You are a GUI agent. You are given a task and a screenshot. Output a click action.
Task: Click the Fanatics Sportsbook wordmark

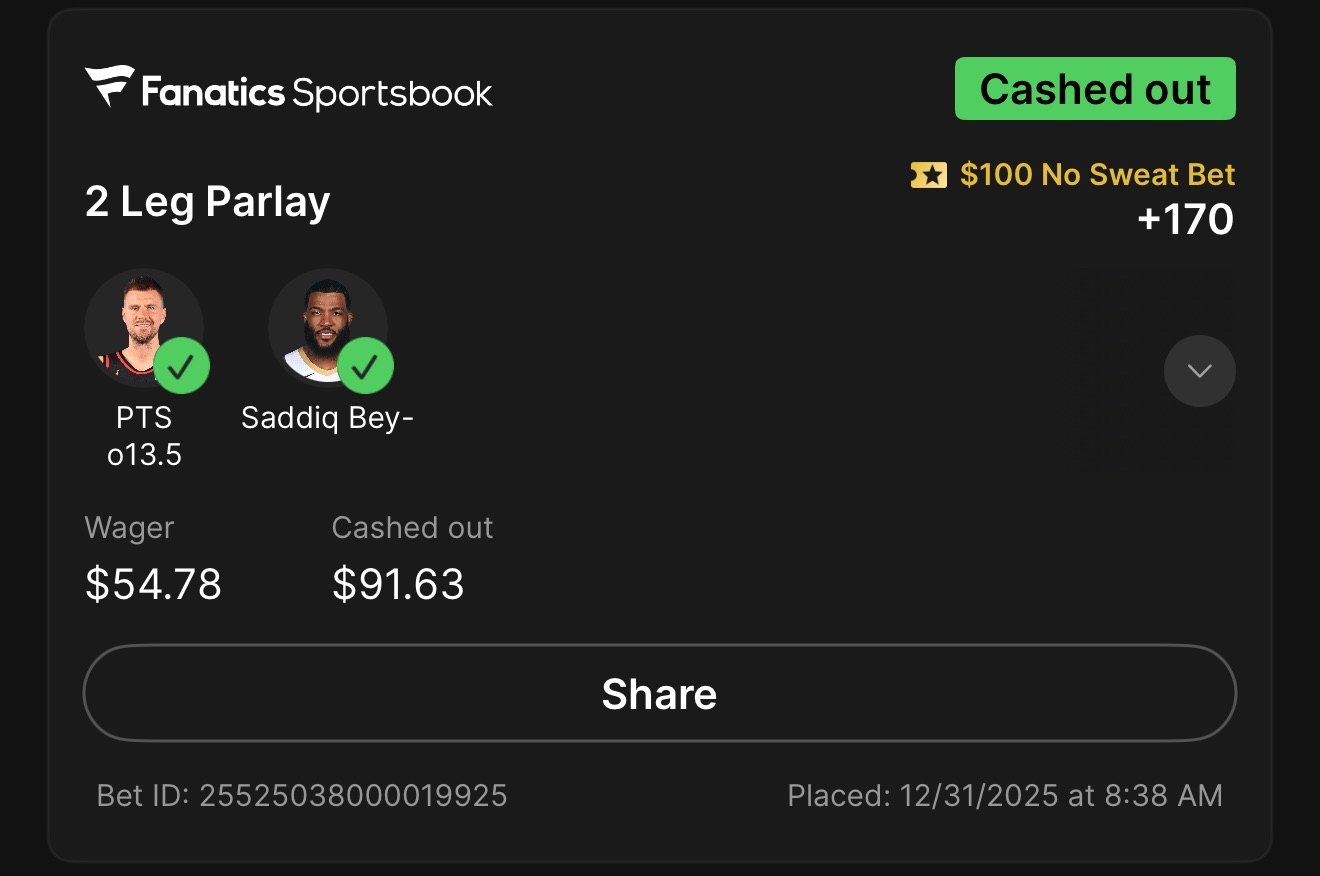[317, 93]
